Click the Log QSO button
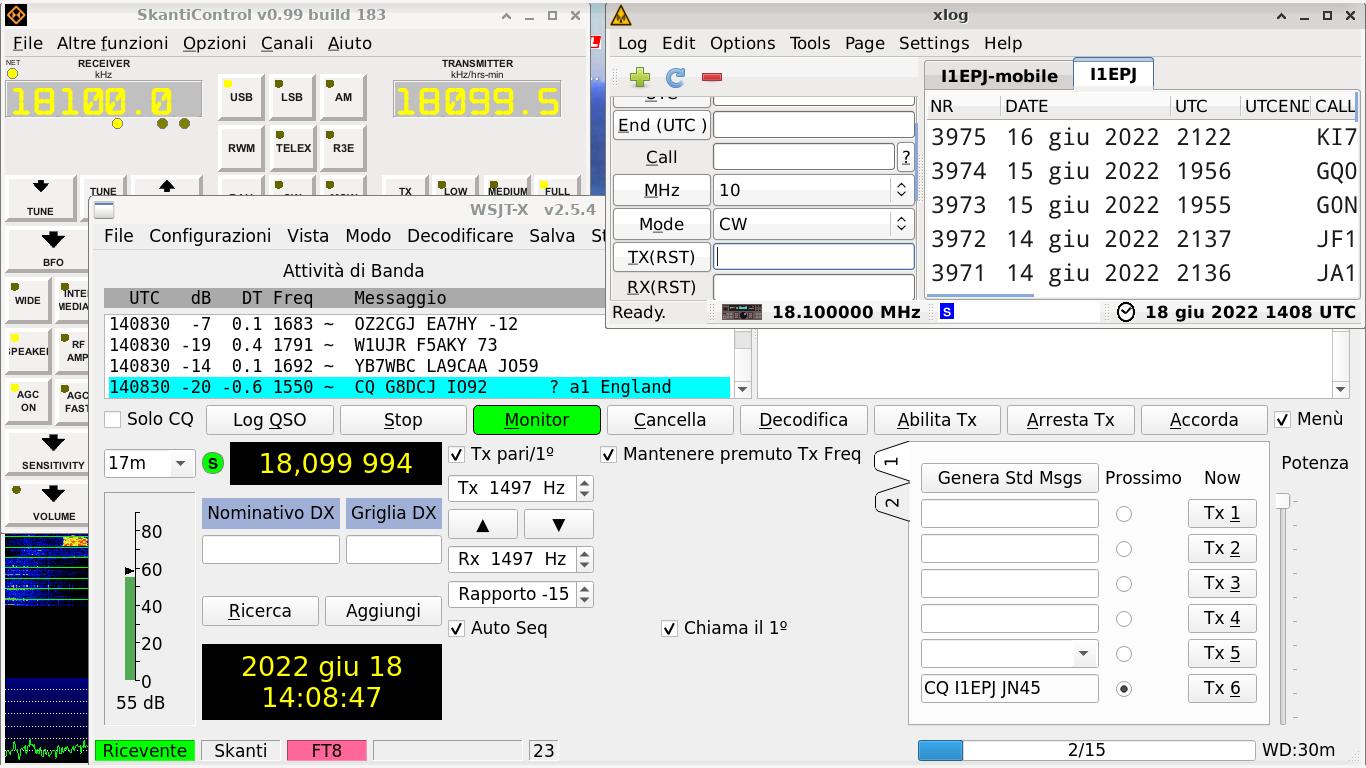Screen dimensions: 1366x768 point(270,420)
